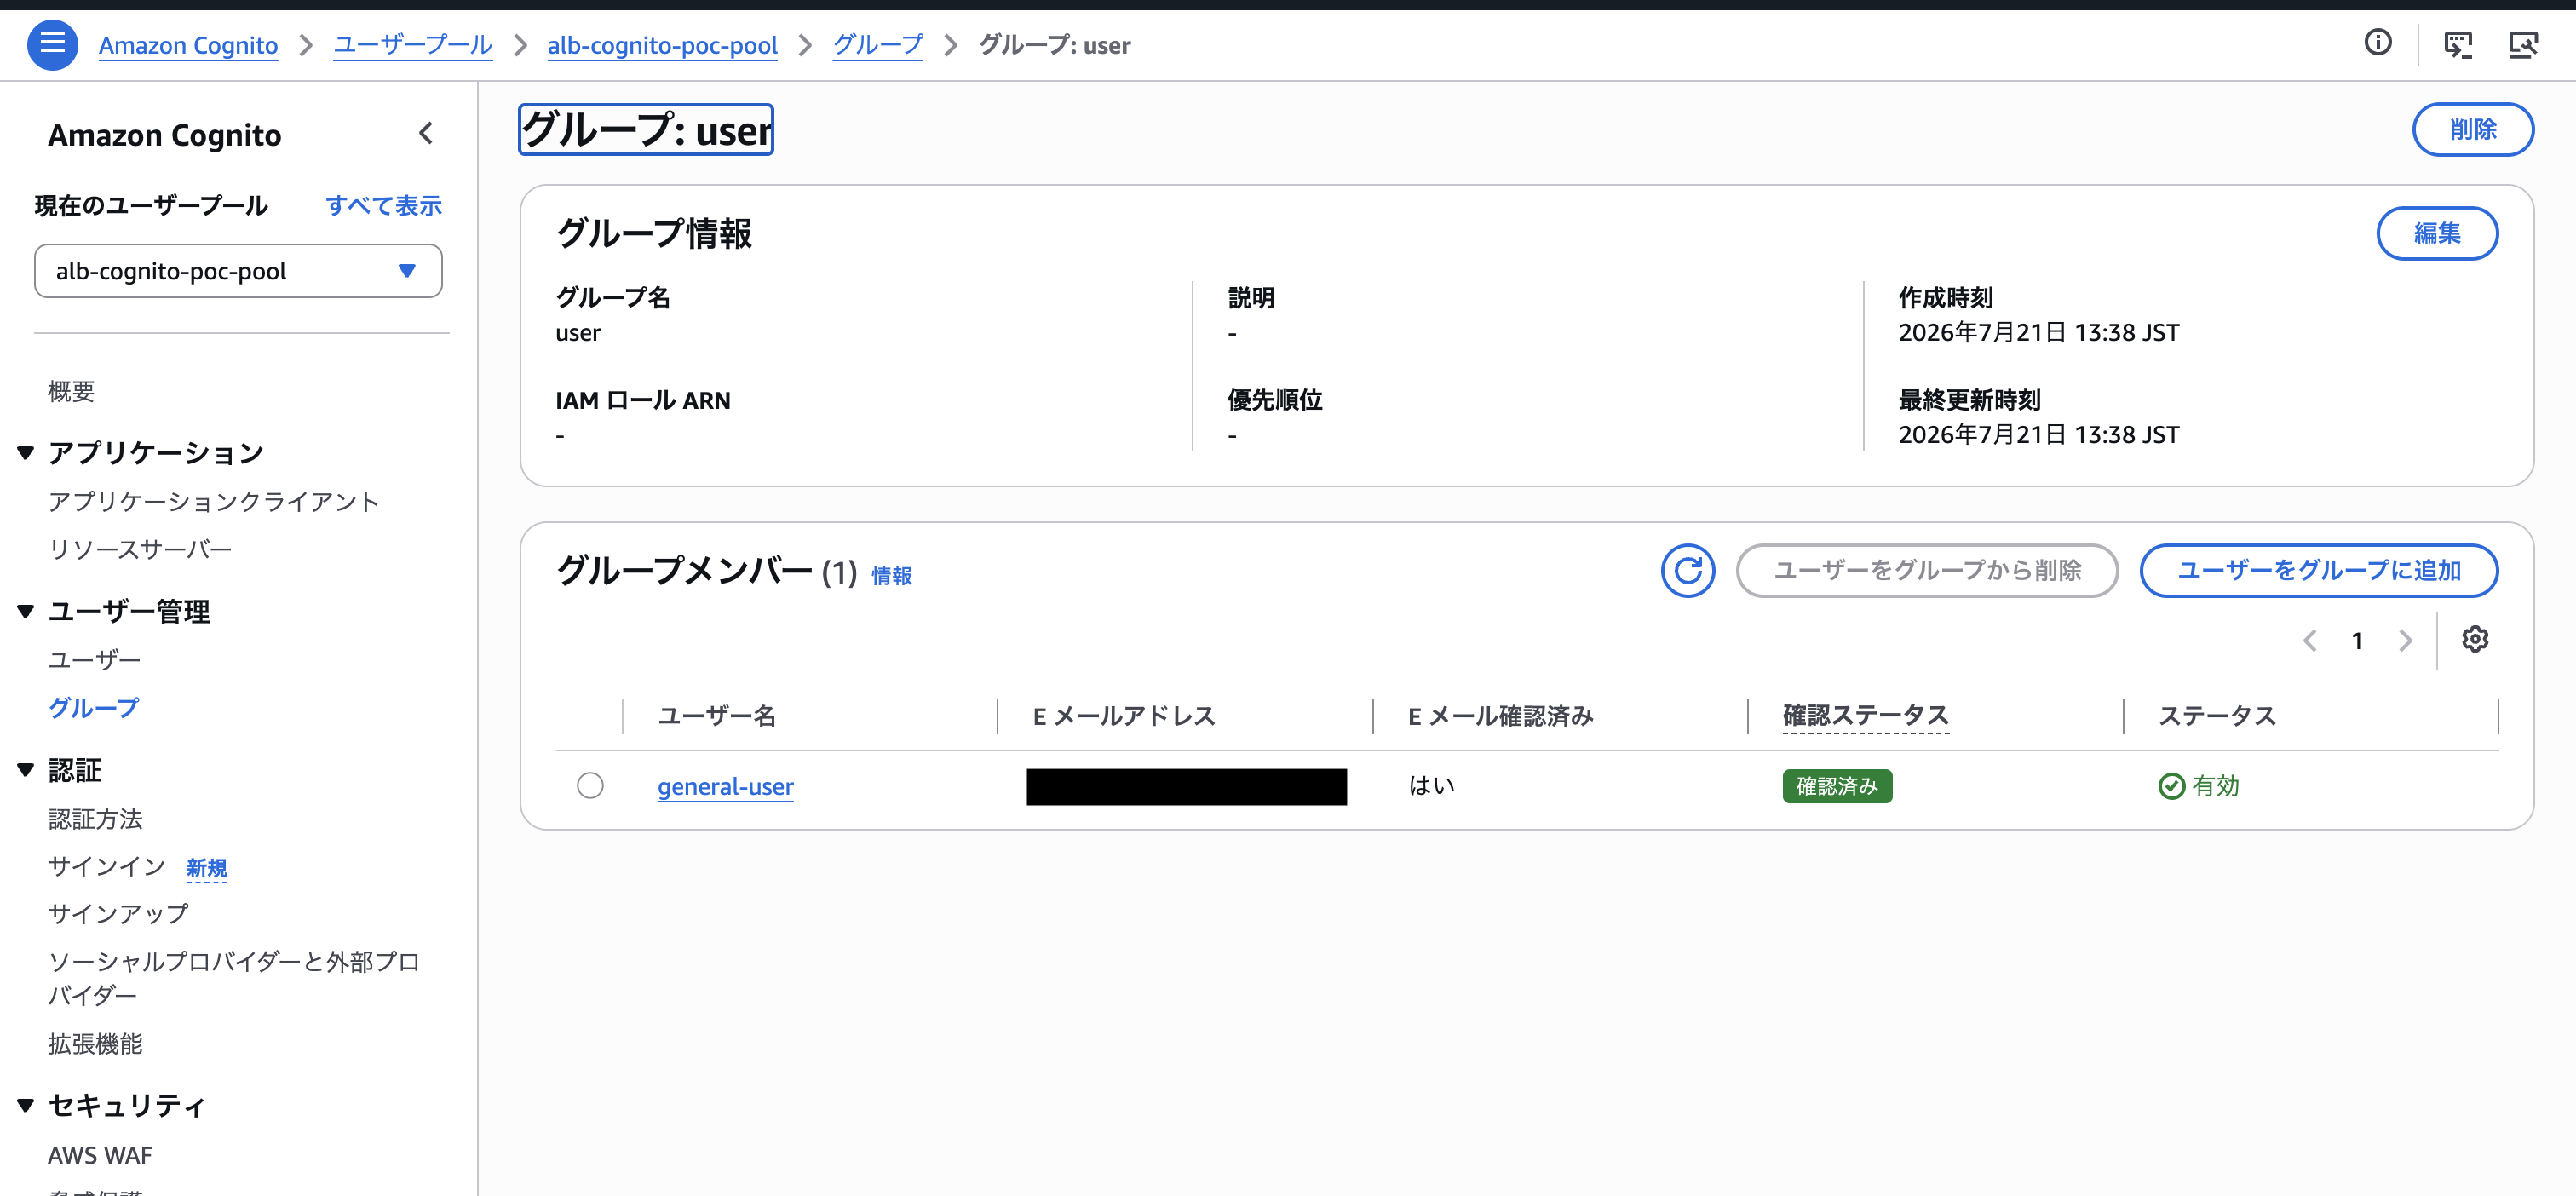This screenshot has width=2576, height=1196.
Task: Click the 最終更新時刻 value 2026年7月21日 13:38 JST
Action: pyautogui.click(x=2038, y=435)
